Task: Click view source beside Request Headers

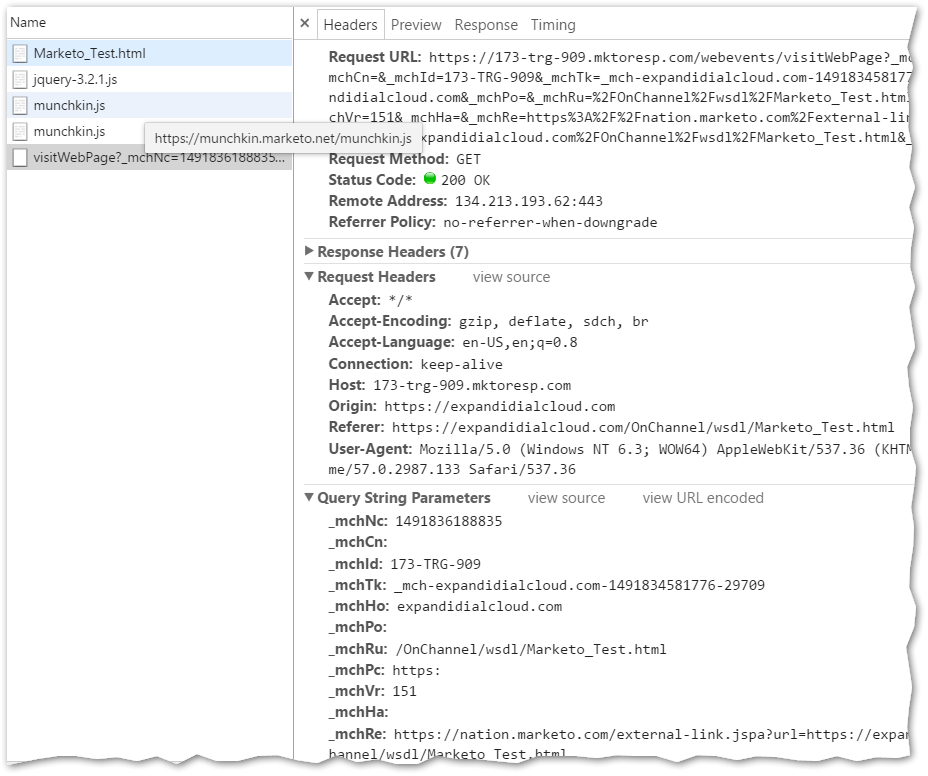Action: pos(511,277)
